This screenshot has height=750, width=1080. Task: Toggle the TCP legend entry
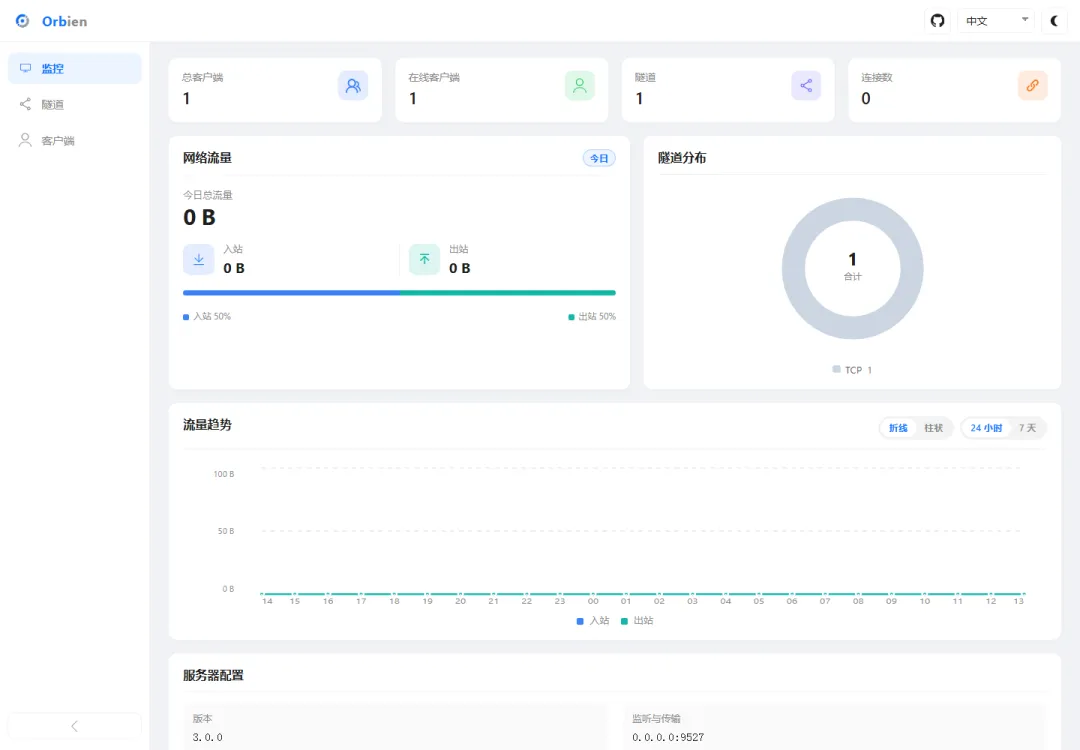852,370
